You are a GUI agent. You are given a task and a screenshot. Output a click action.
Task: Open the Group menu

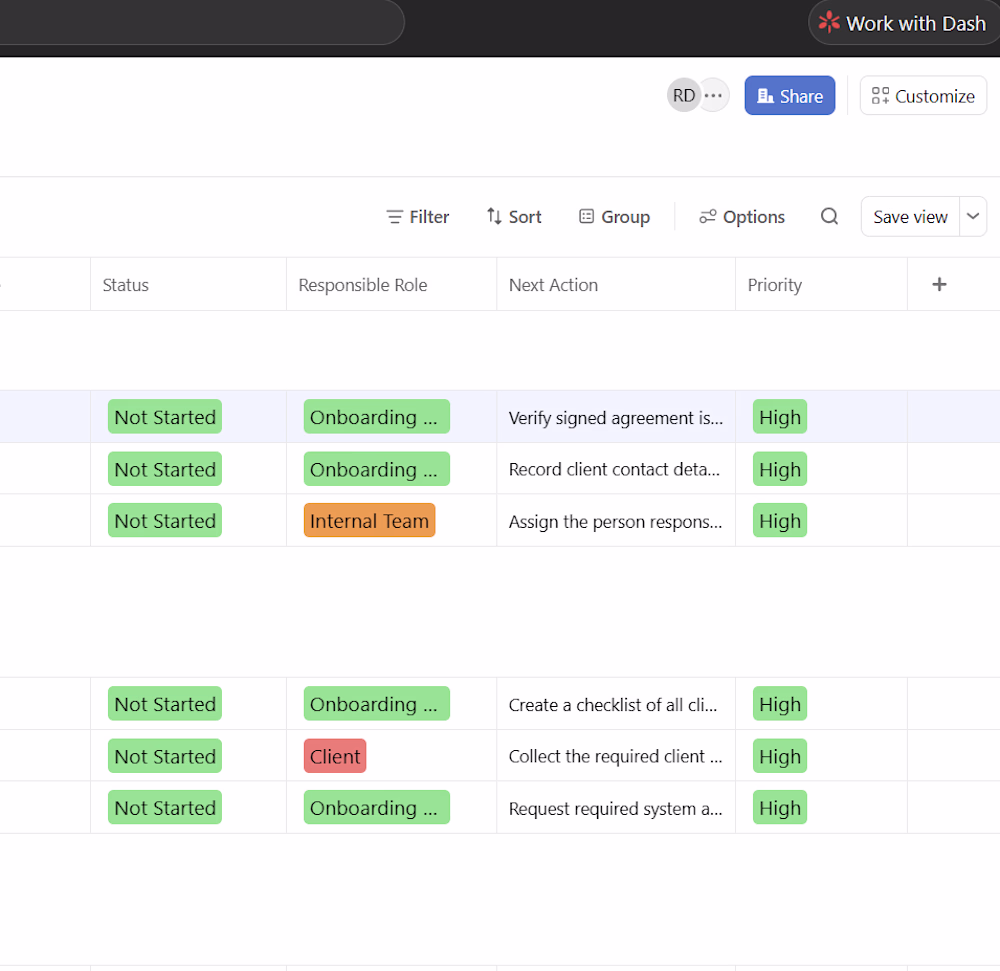[614, 217]
